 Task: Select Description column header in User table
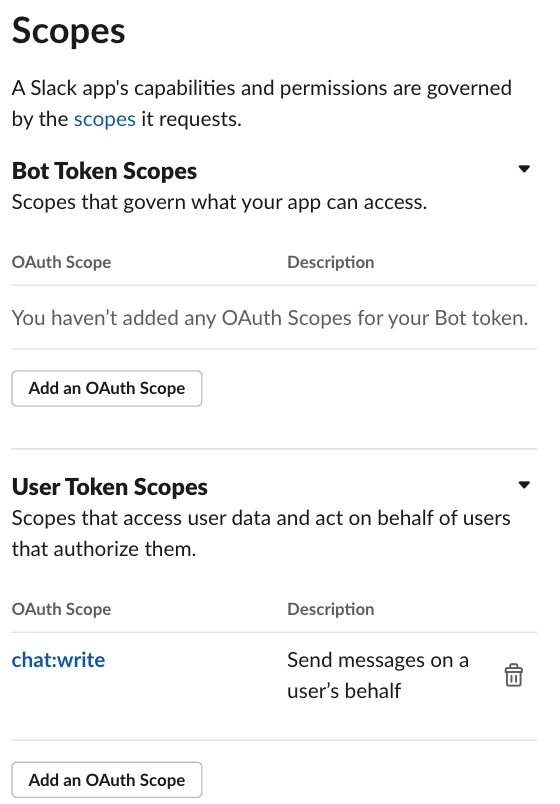click(331, 609)
